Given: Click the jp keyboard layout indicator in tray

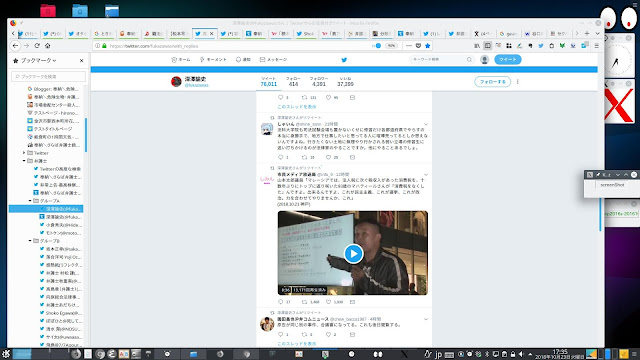Looking at the screenshot, I should tap(438, 354).
